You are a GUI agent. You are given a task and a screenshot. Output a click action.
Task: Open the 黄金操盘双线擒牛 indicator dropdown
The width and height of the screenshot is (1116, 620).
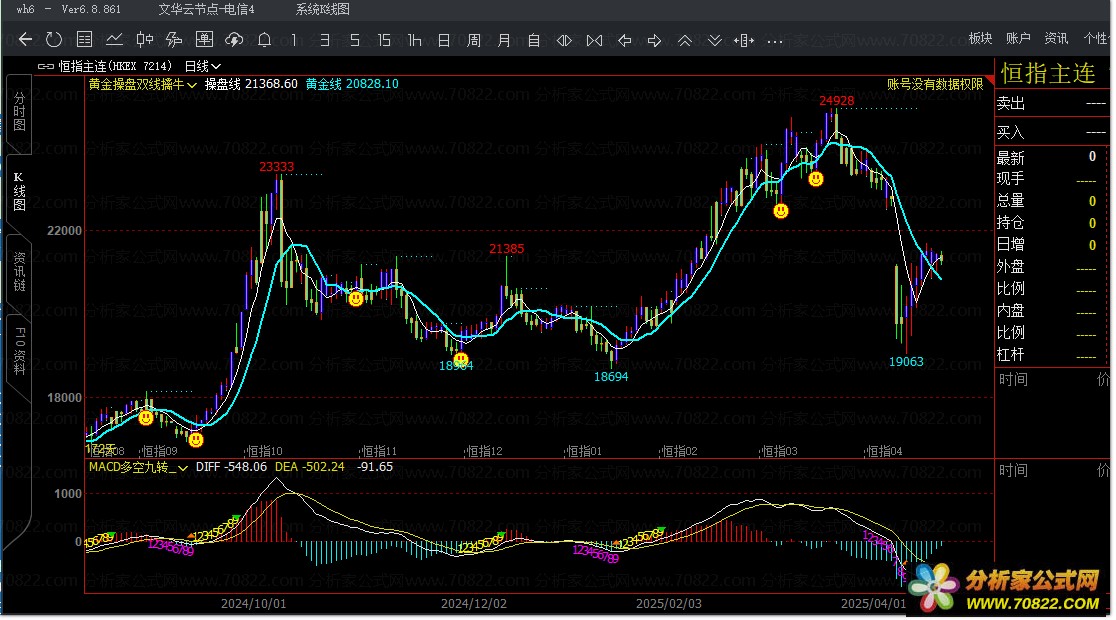[143, 85]
